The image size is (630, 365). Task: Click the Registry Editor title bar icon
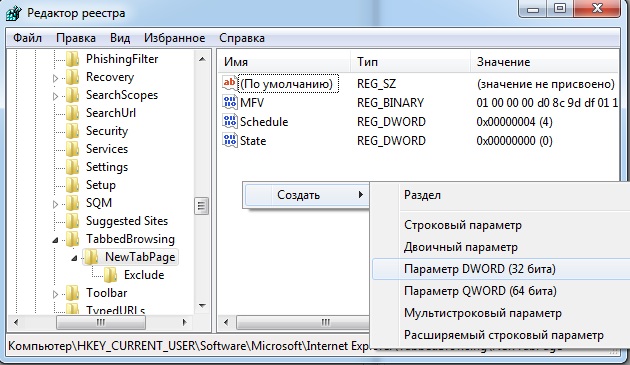pyautogui.click(x=13, y=13)
